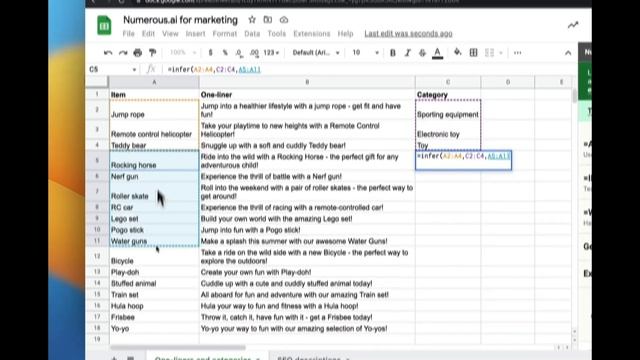Show more toolbar options
The height and width of the screenshot is (360, 640).
click(518, 53)
